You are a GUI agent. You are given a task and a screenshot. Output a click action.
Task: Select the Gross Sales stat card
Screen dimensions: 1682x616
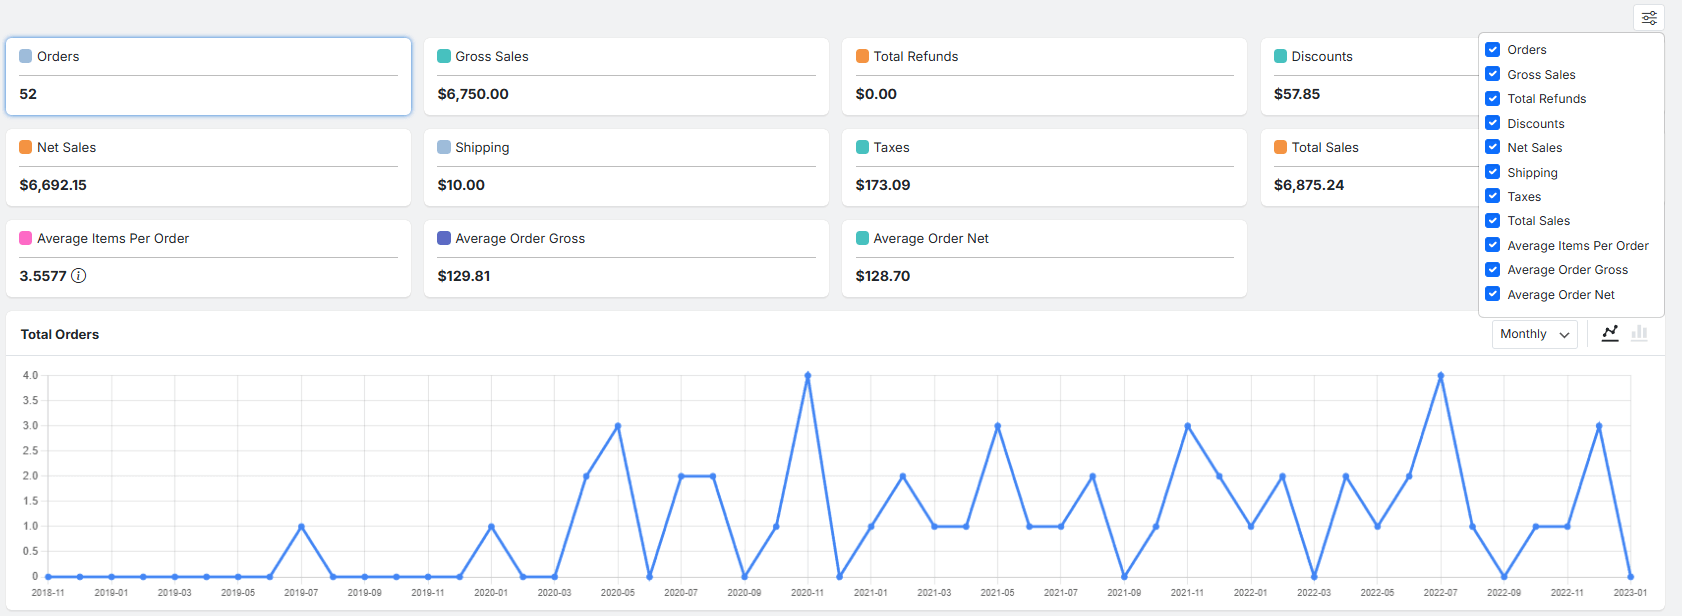click(626, 76)
